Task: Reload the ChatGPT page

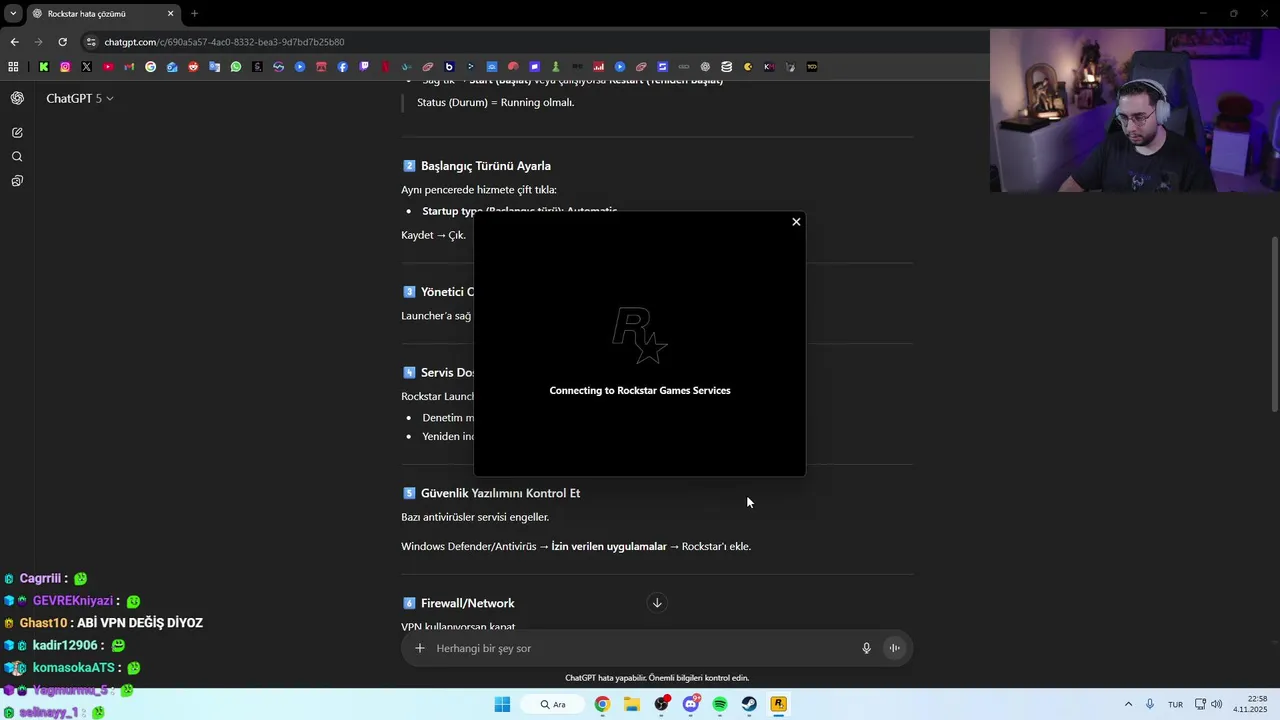Action: click(x=62, y=42)
